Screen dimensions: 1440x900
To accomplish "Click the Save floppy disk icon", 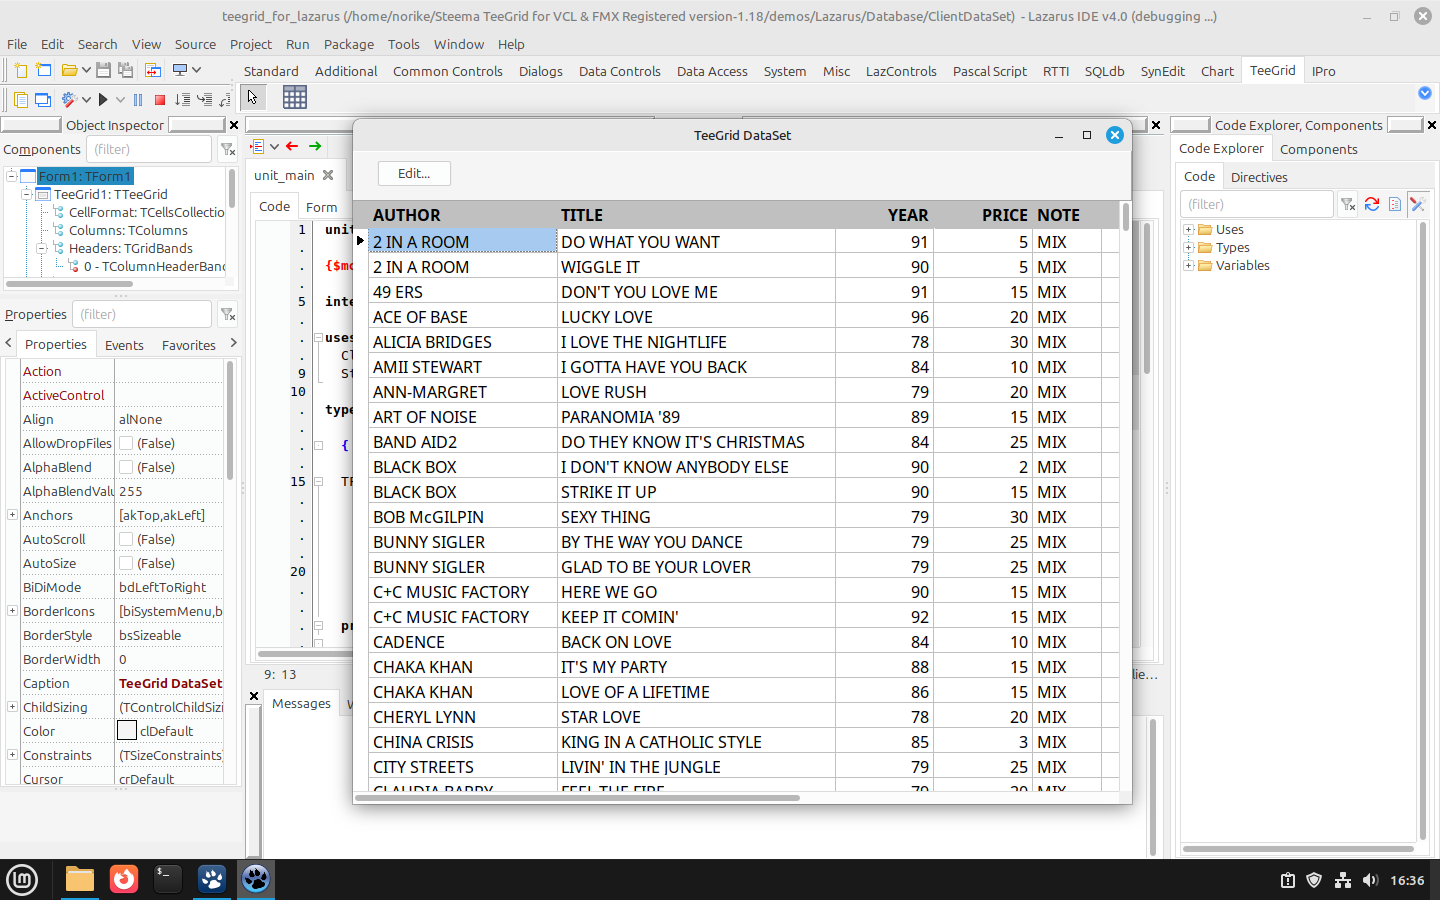I will (x=103, y=70).
